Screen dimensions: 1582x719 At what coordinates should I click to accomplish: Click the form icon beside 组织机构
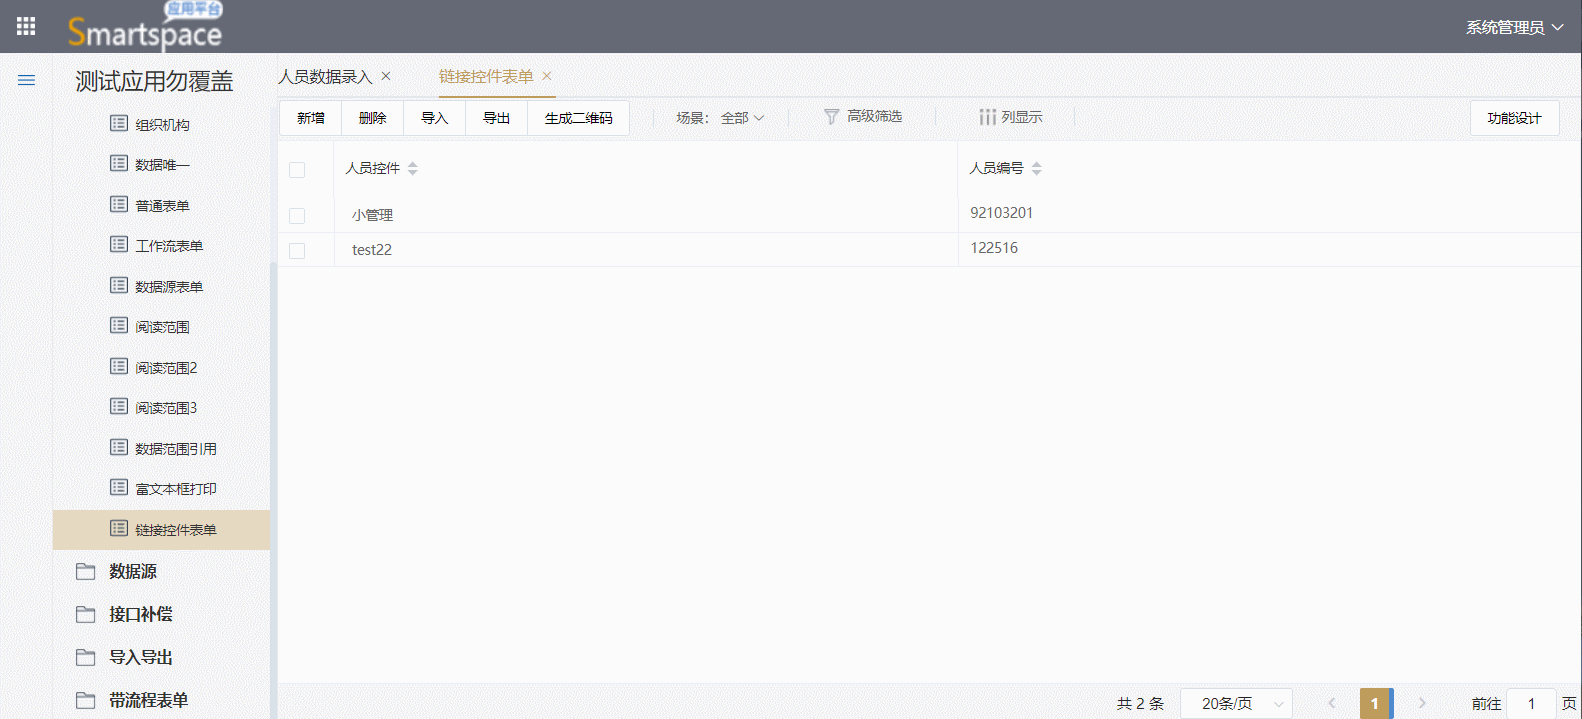(x=119, y=124)
